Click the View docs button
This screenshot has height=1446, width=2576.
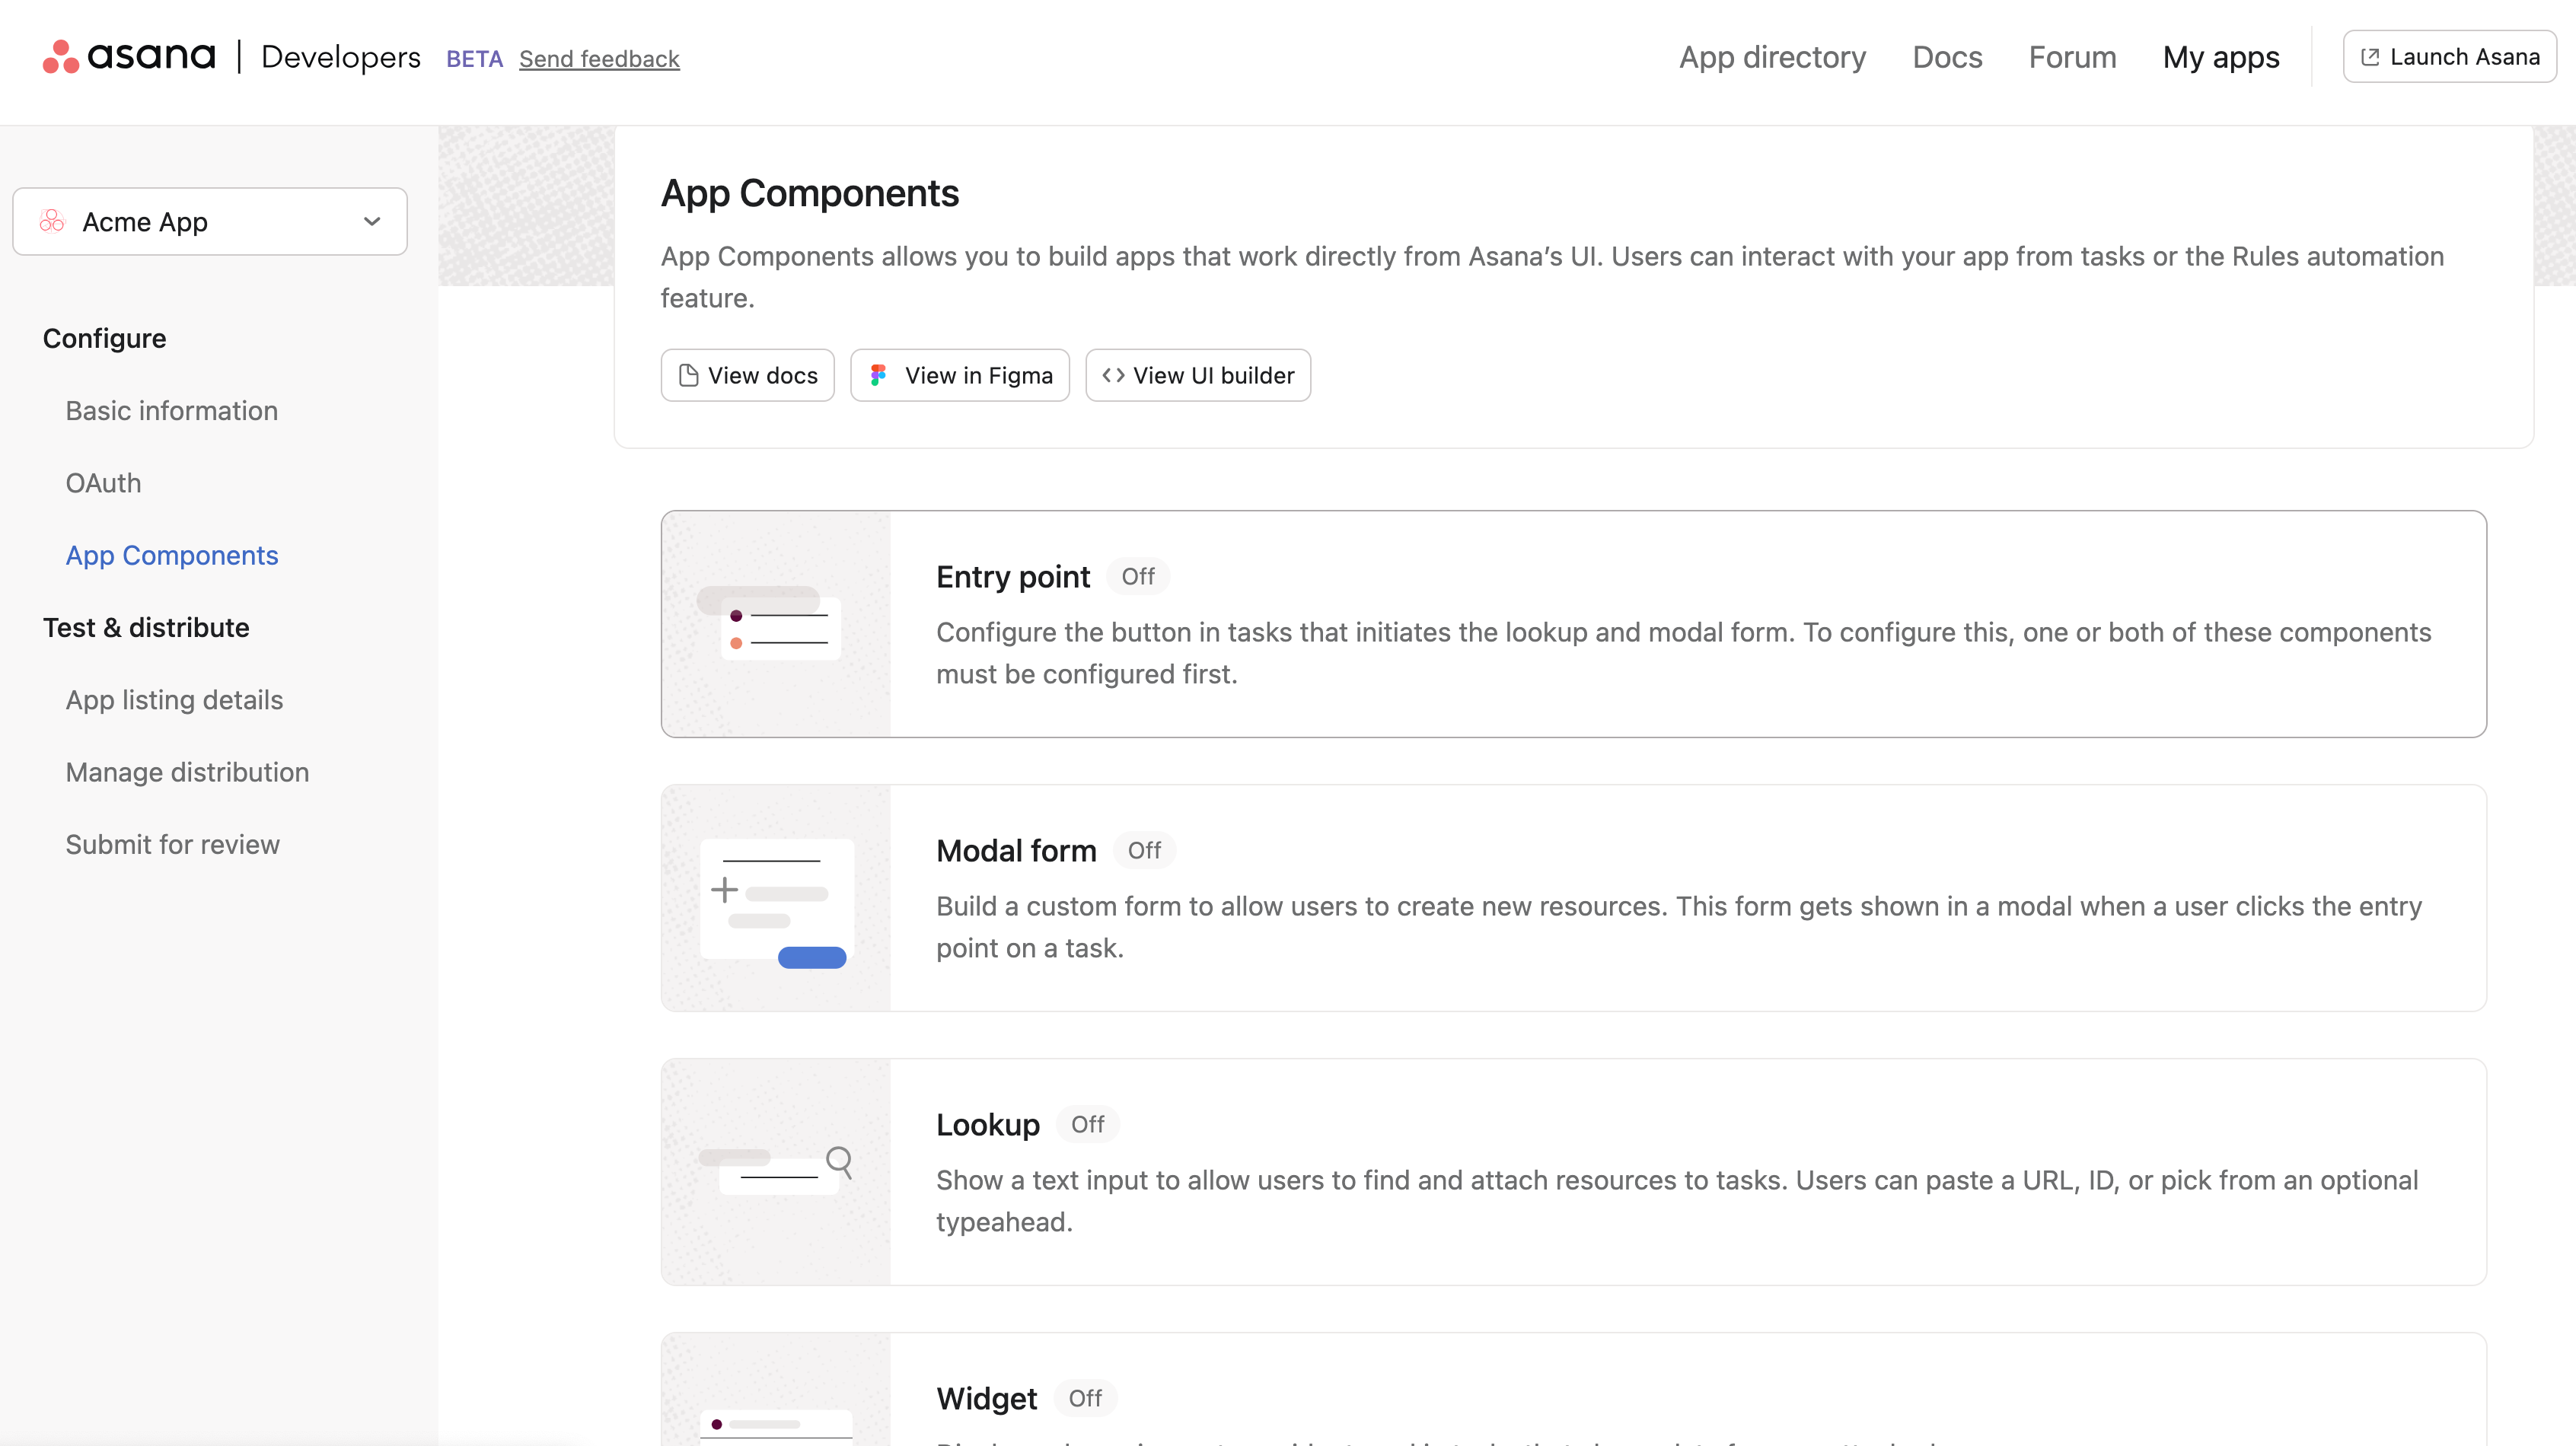coord(747,375)
